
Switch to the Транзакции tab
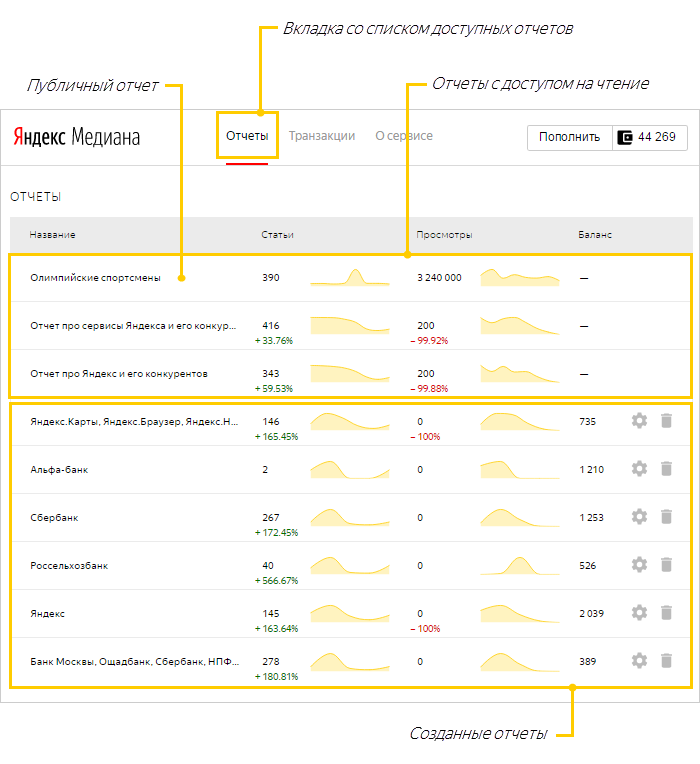tap(322, 136)
